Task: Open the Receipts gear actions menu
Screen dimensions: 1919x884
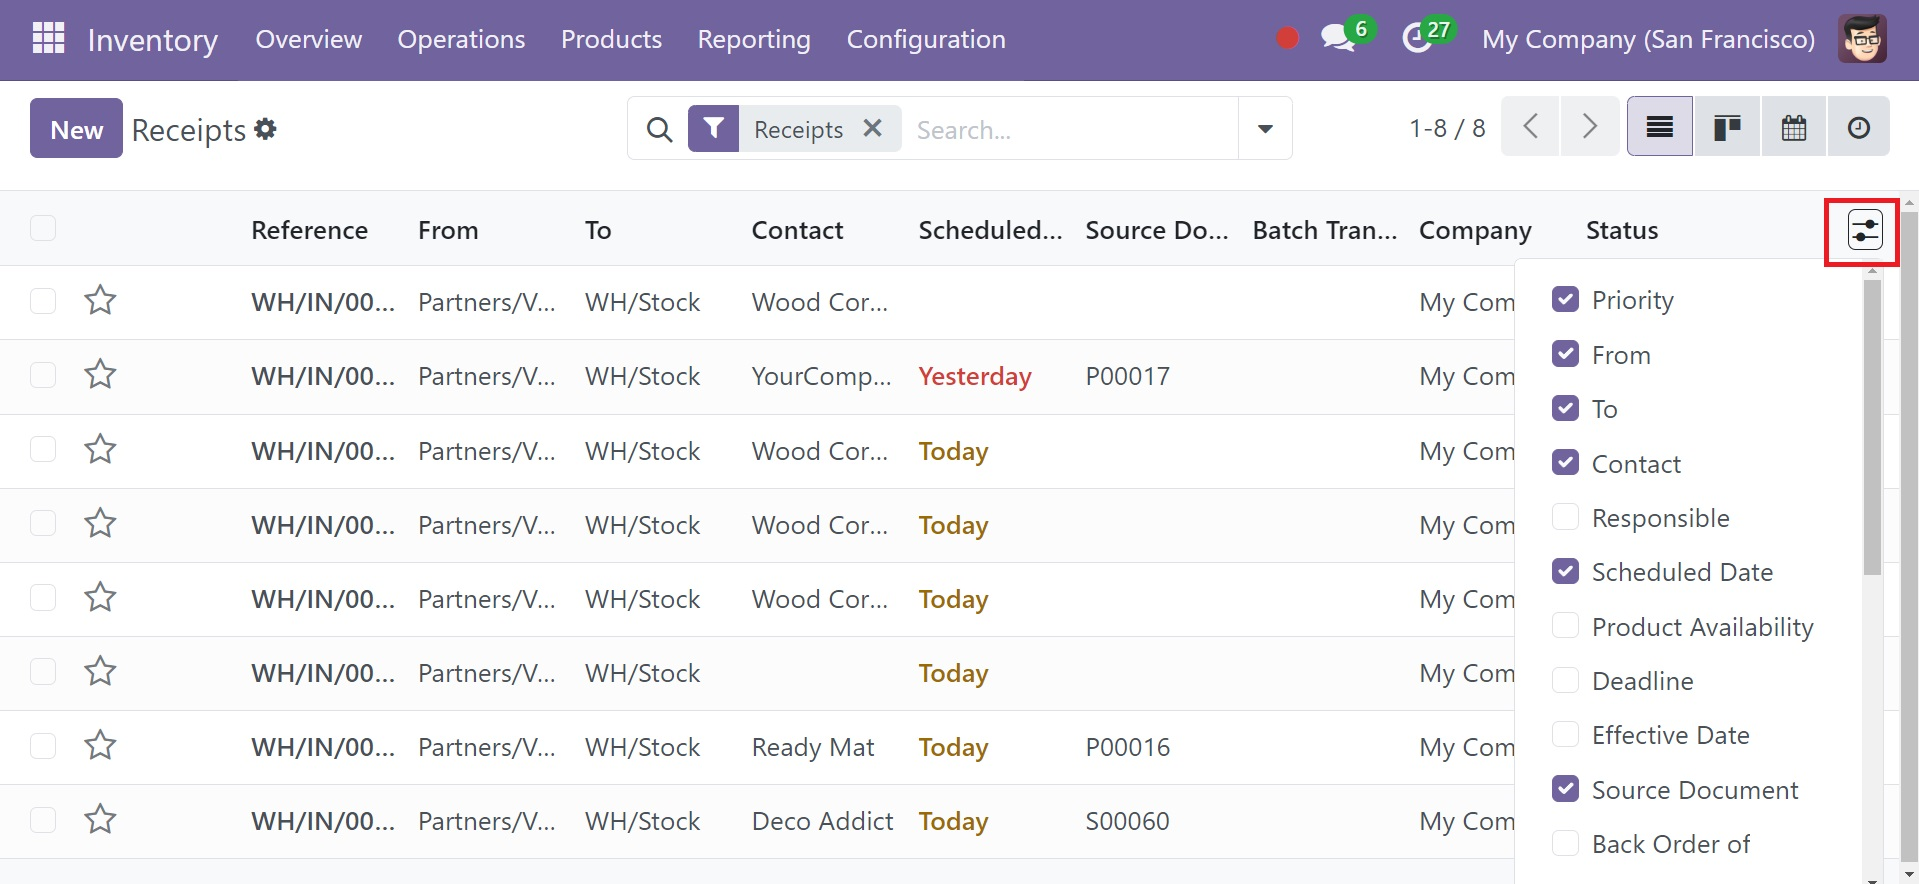Action: pos(265,129)
